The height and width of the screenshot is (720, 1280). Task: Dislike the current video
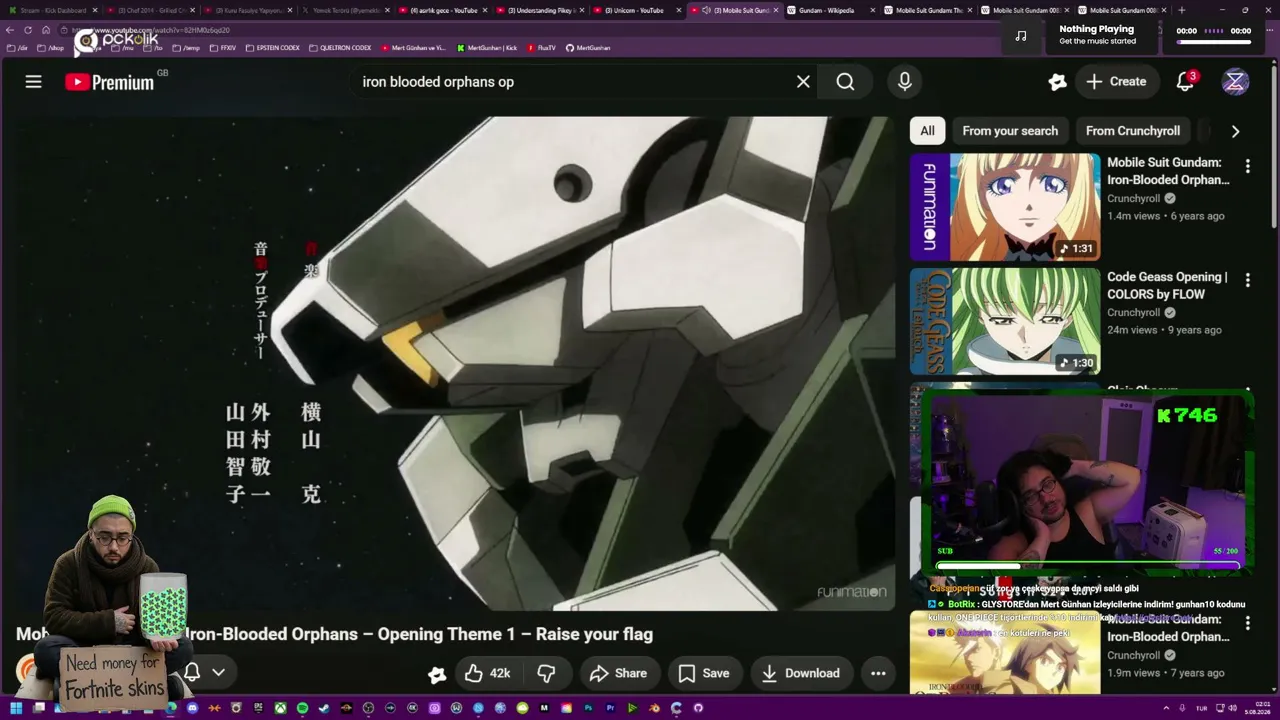(546, 674)
